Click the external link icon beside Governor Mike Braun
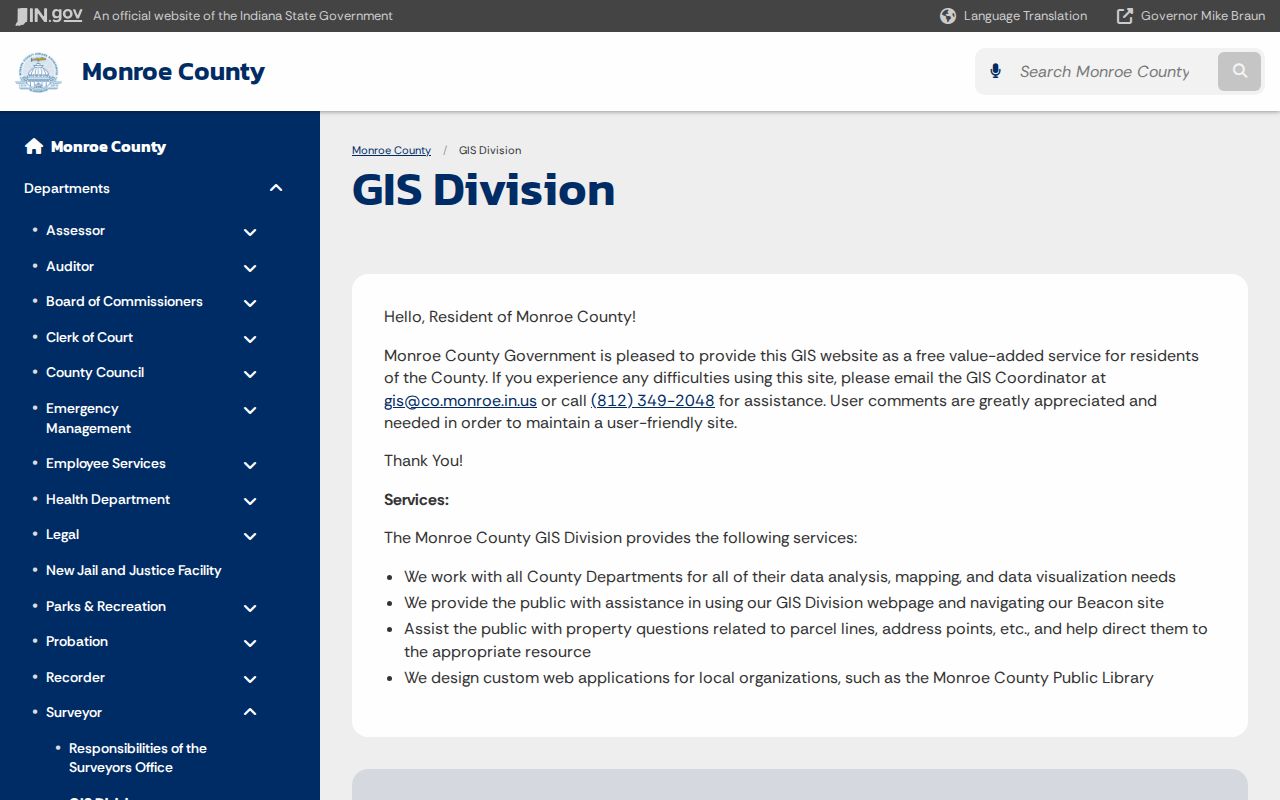The height and width of the screenshot is (800, 1280). point(1125,16)
